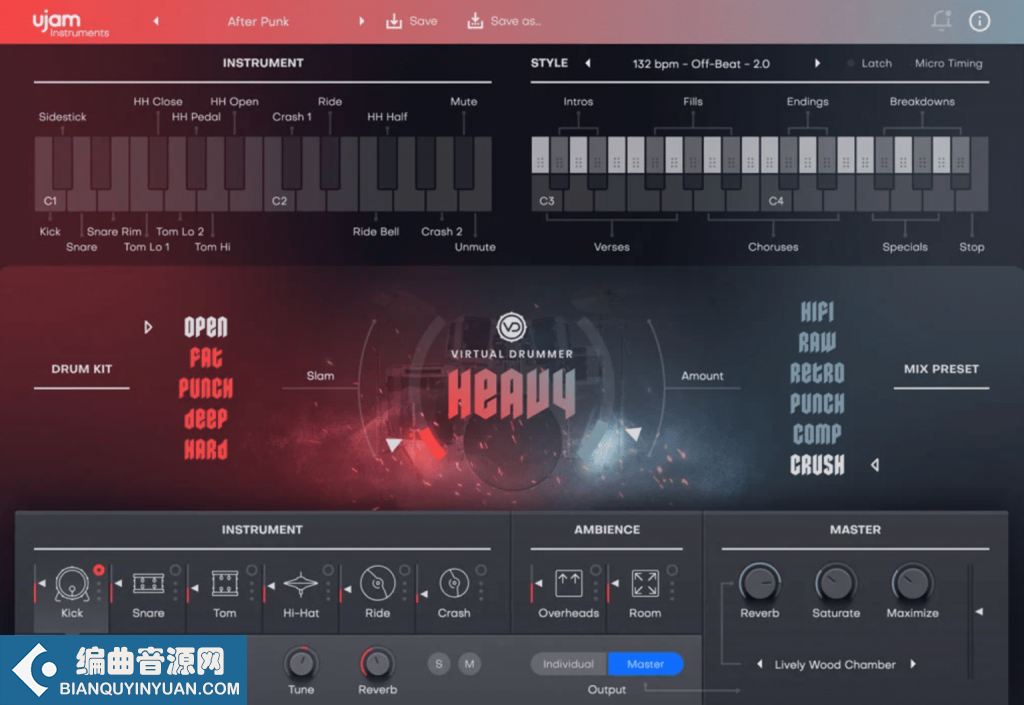Open the notifications bell icon

(941, 21)
